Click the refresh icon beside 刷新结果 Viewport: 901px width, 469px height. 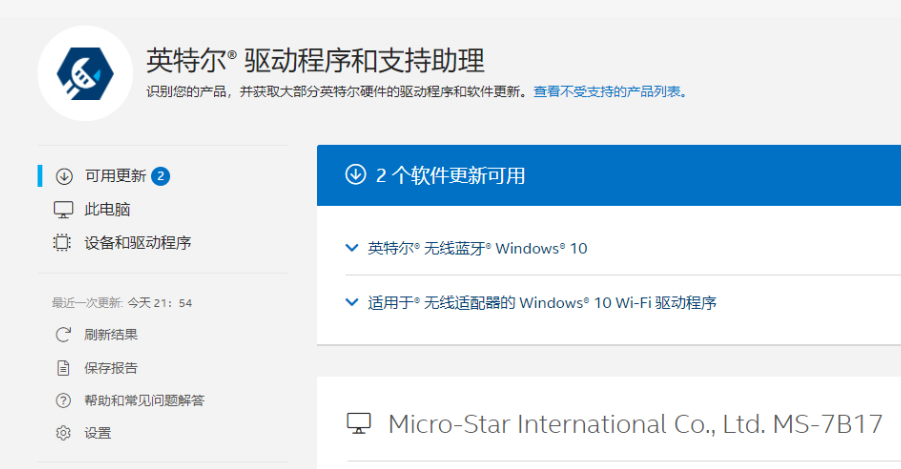(64, 335)
